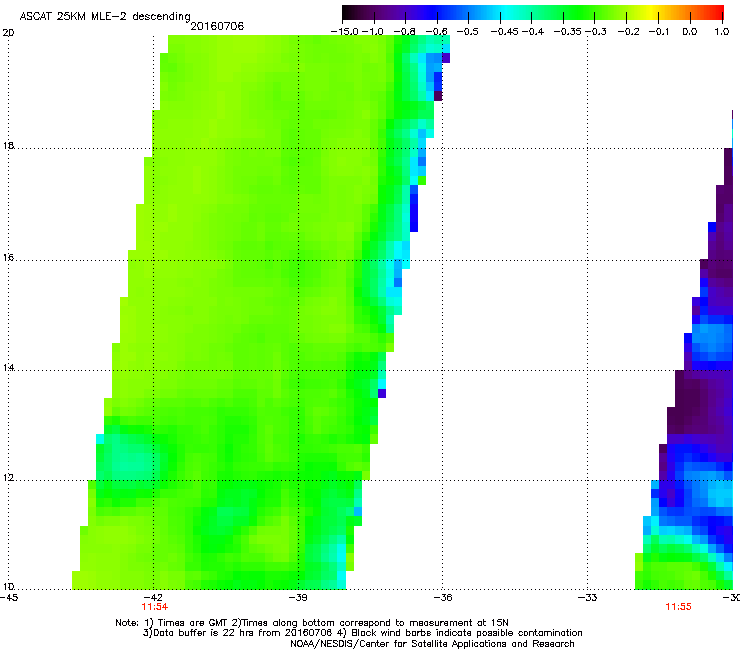
Task: Click the longitude label -36
Action: (x=443, y=598)
